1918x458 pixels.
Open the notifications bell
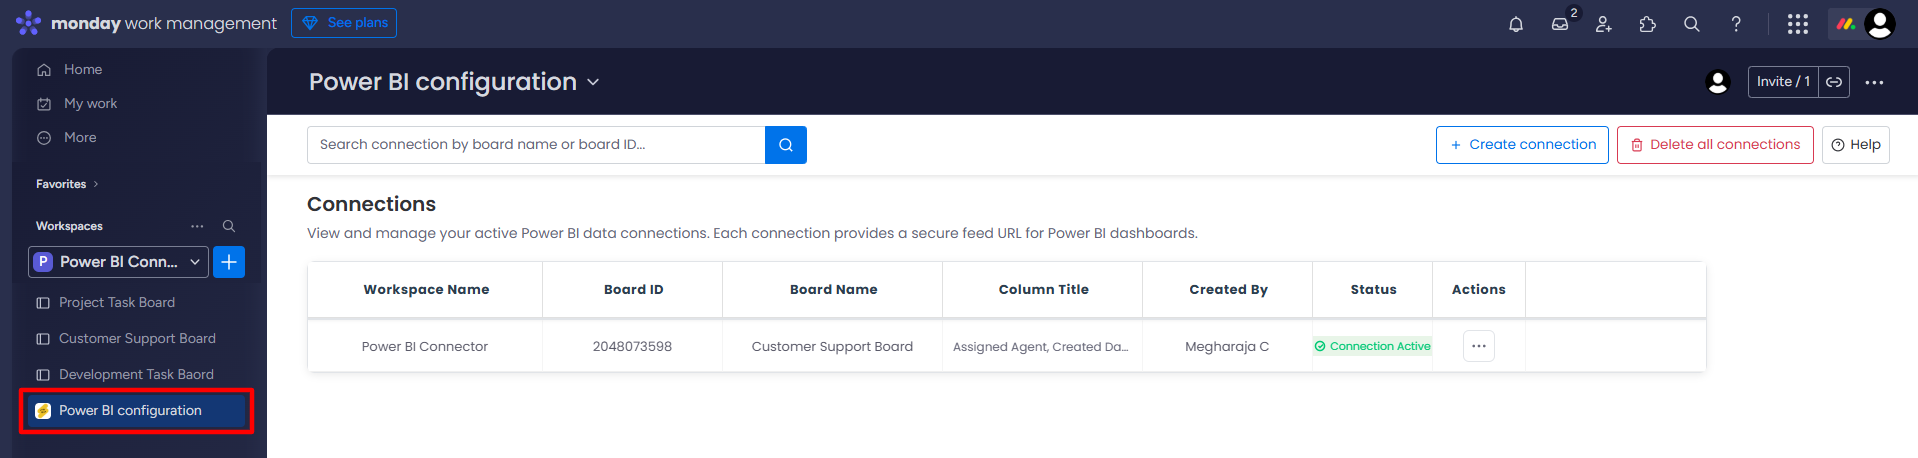tap(1516, 24)
